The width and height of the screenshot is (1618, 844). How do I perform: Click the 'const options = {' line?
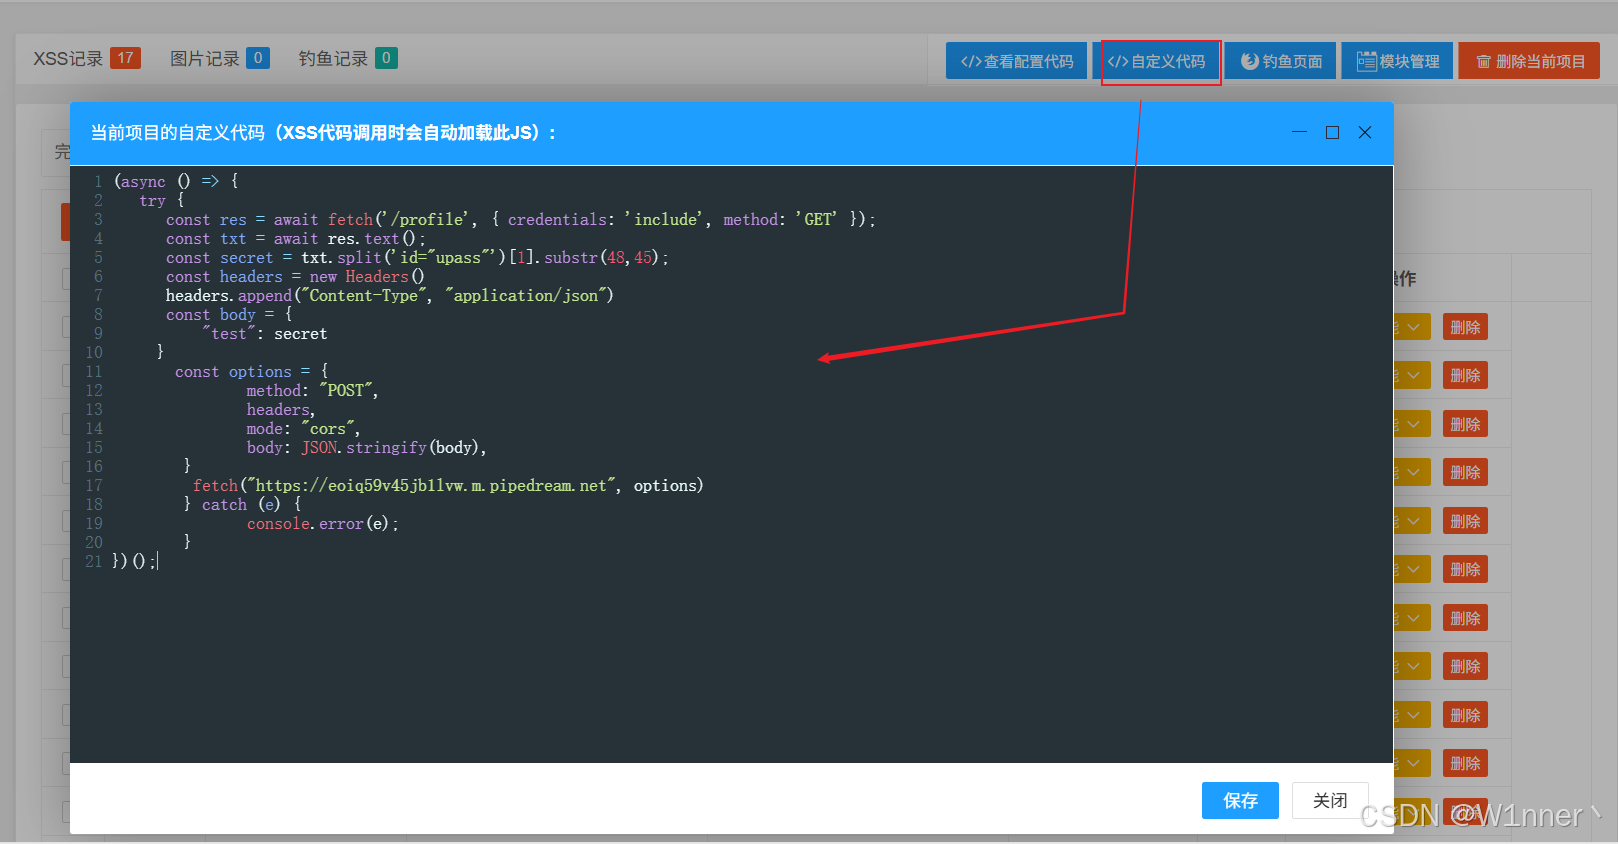pos(251,371)
